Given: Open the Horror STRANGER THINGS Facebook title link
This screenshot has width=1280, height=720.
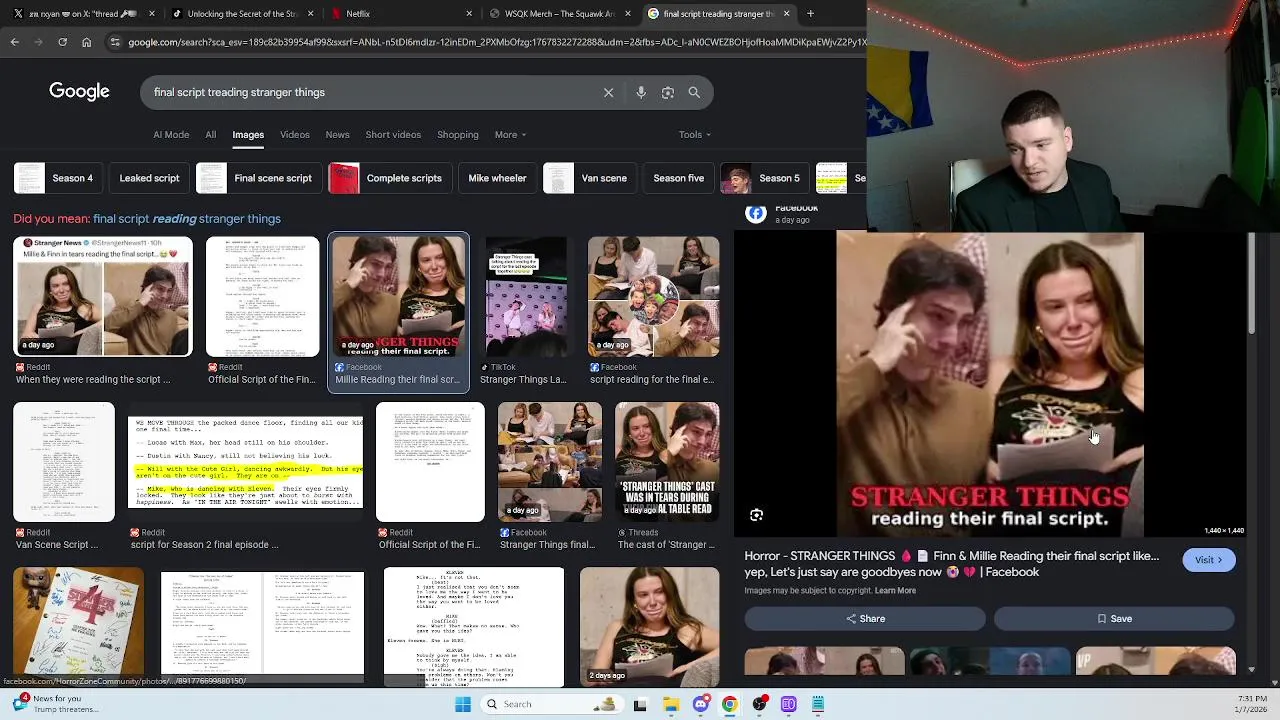Looking at the screenshot, I should click(x=951, y=564).
